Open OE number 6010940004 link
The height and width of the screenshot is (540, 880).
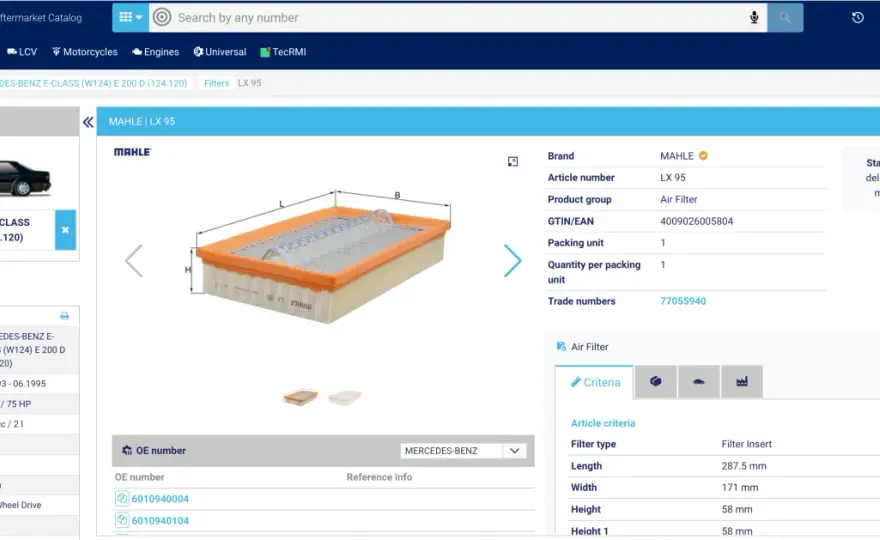(x=160, y=498)
